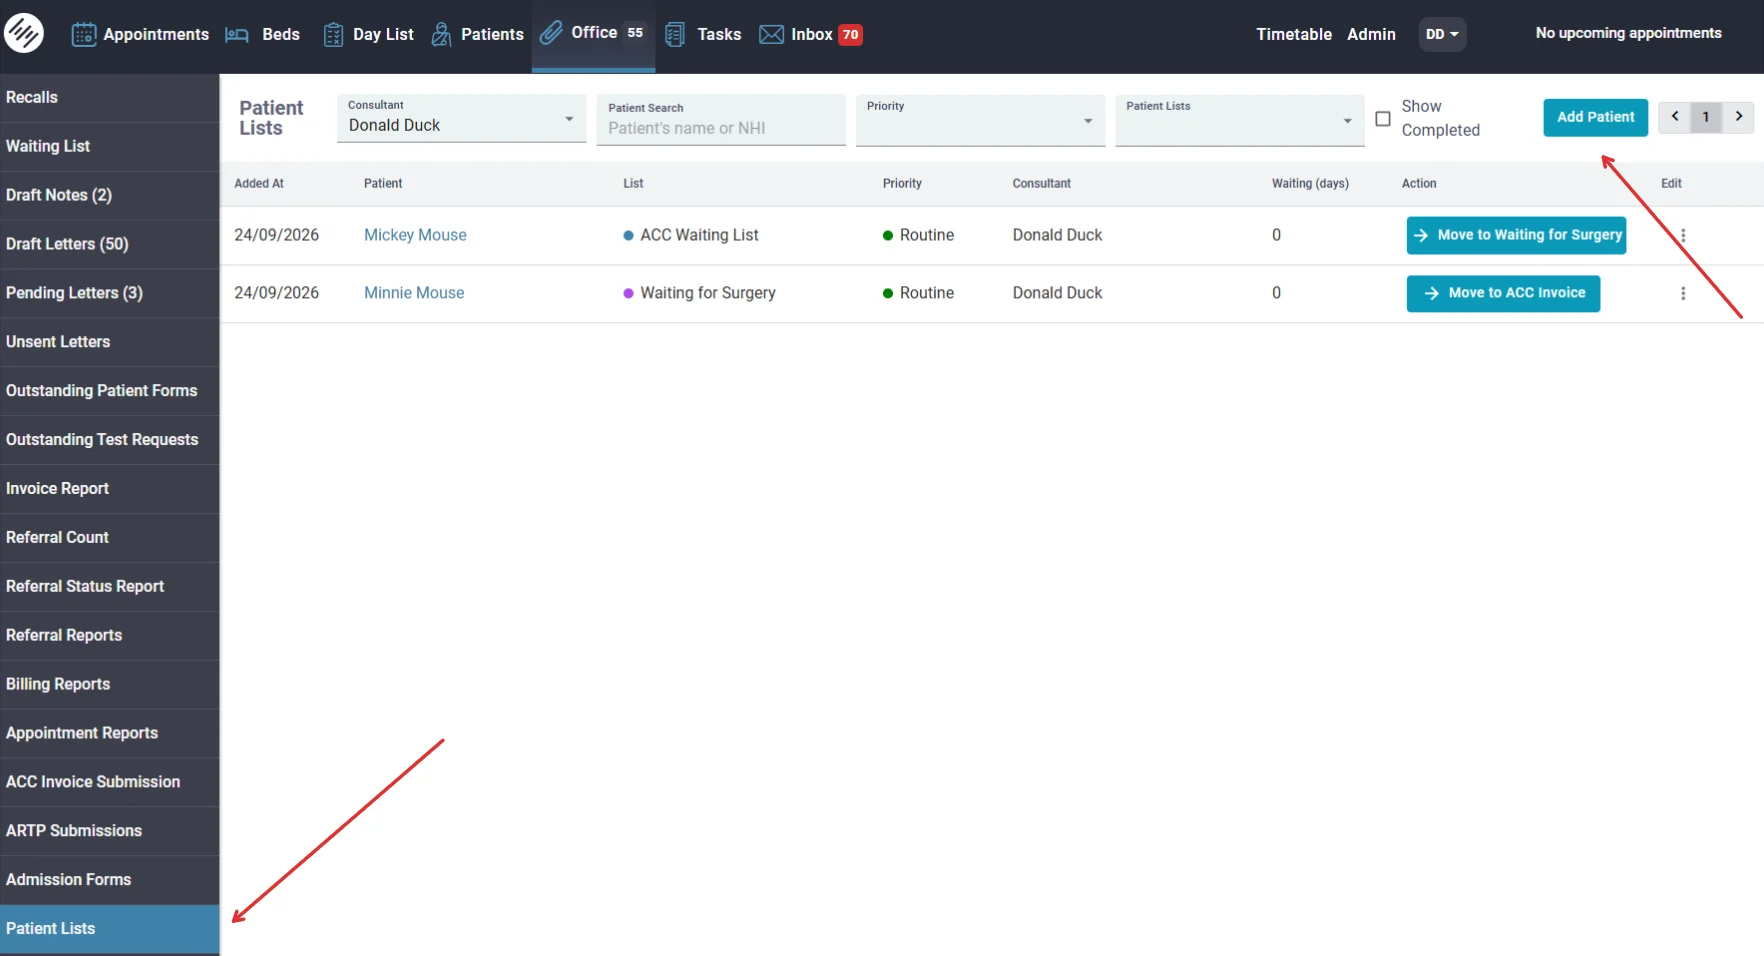Open Mickey Mouse patient link

pos(415,235)
